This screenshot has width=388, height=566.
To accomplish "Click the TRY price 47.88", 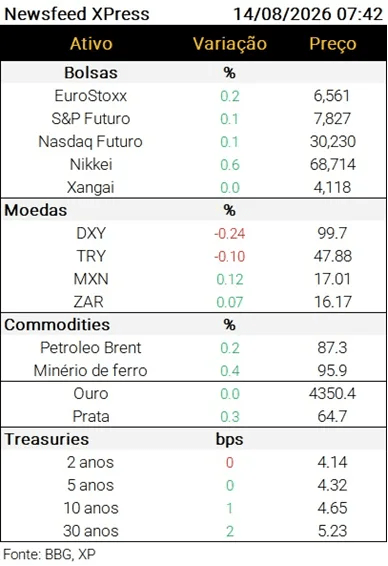I will click(332, 256).
